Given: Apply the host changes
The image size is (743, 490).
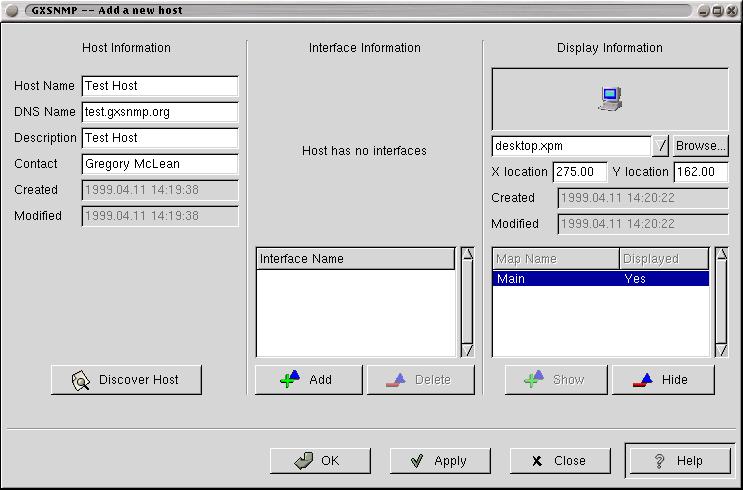Looking at the screenshot, I should pyautogui.click(x=438, y=461).
